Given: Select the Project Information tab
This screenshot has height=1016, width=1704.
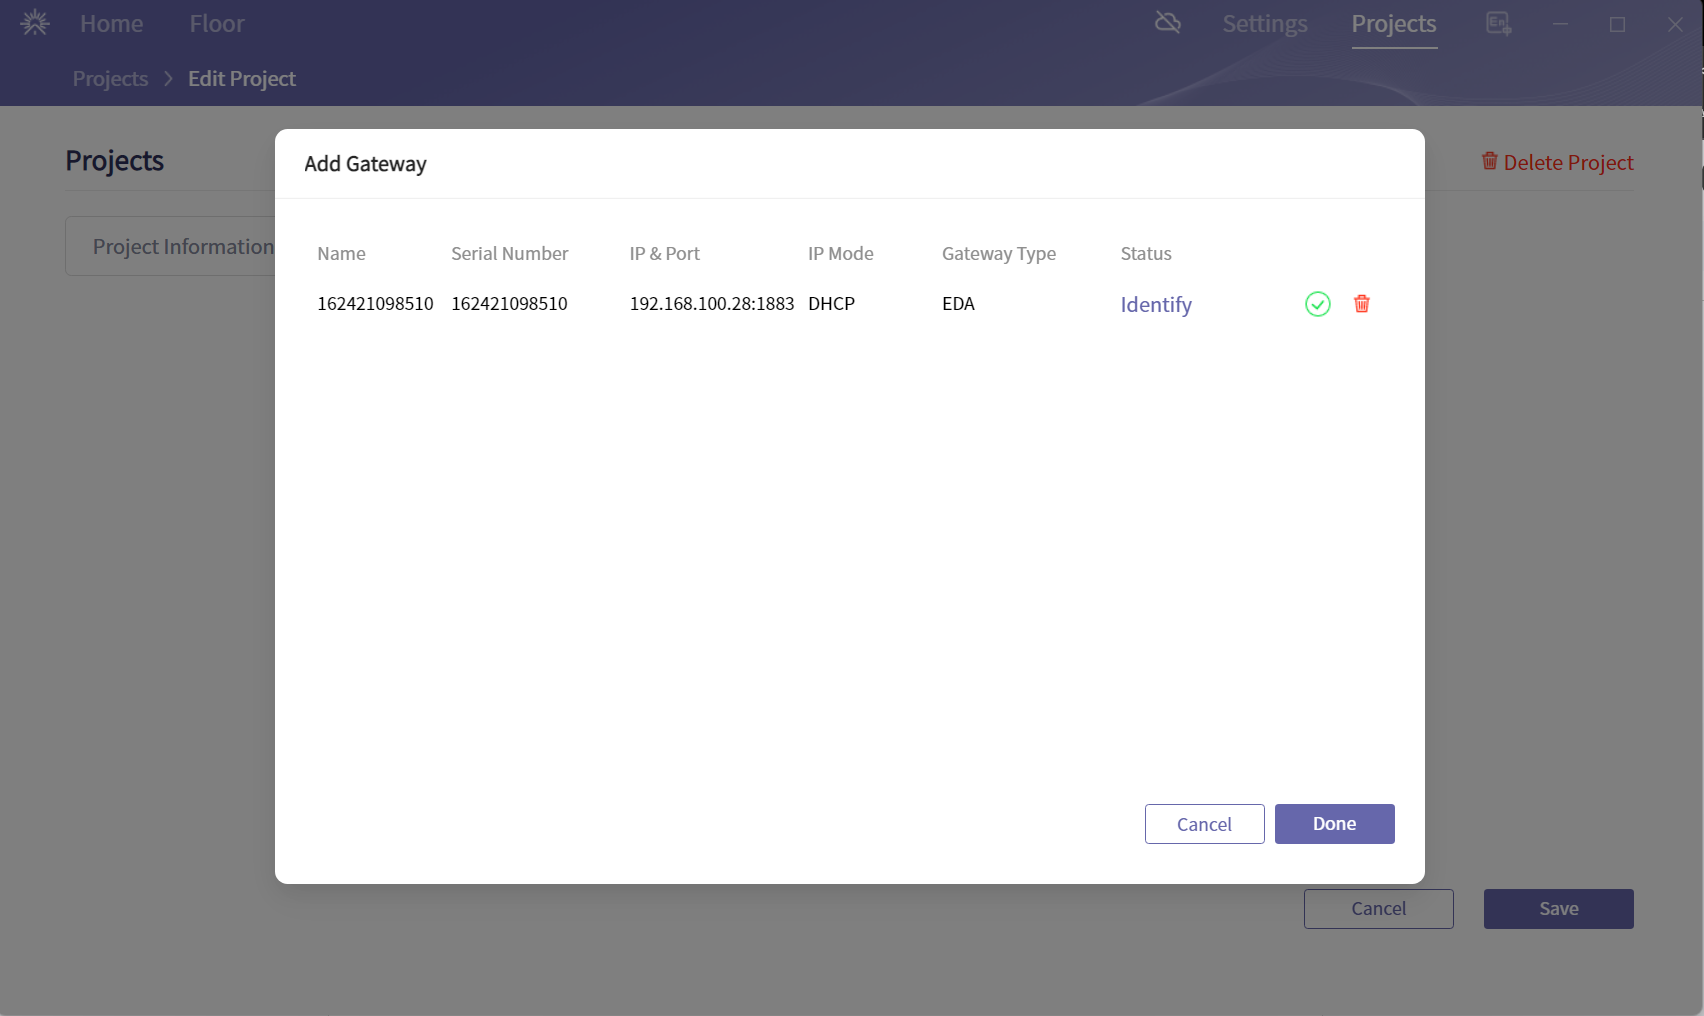Looking at the screenshot, I should 181,246.
